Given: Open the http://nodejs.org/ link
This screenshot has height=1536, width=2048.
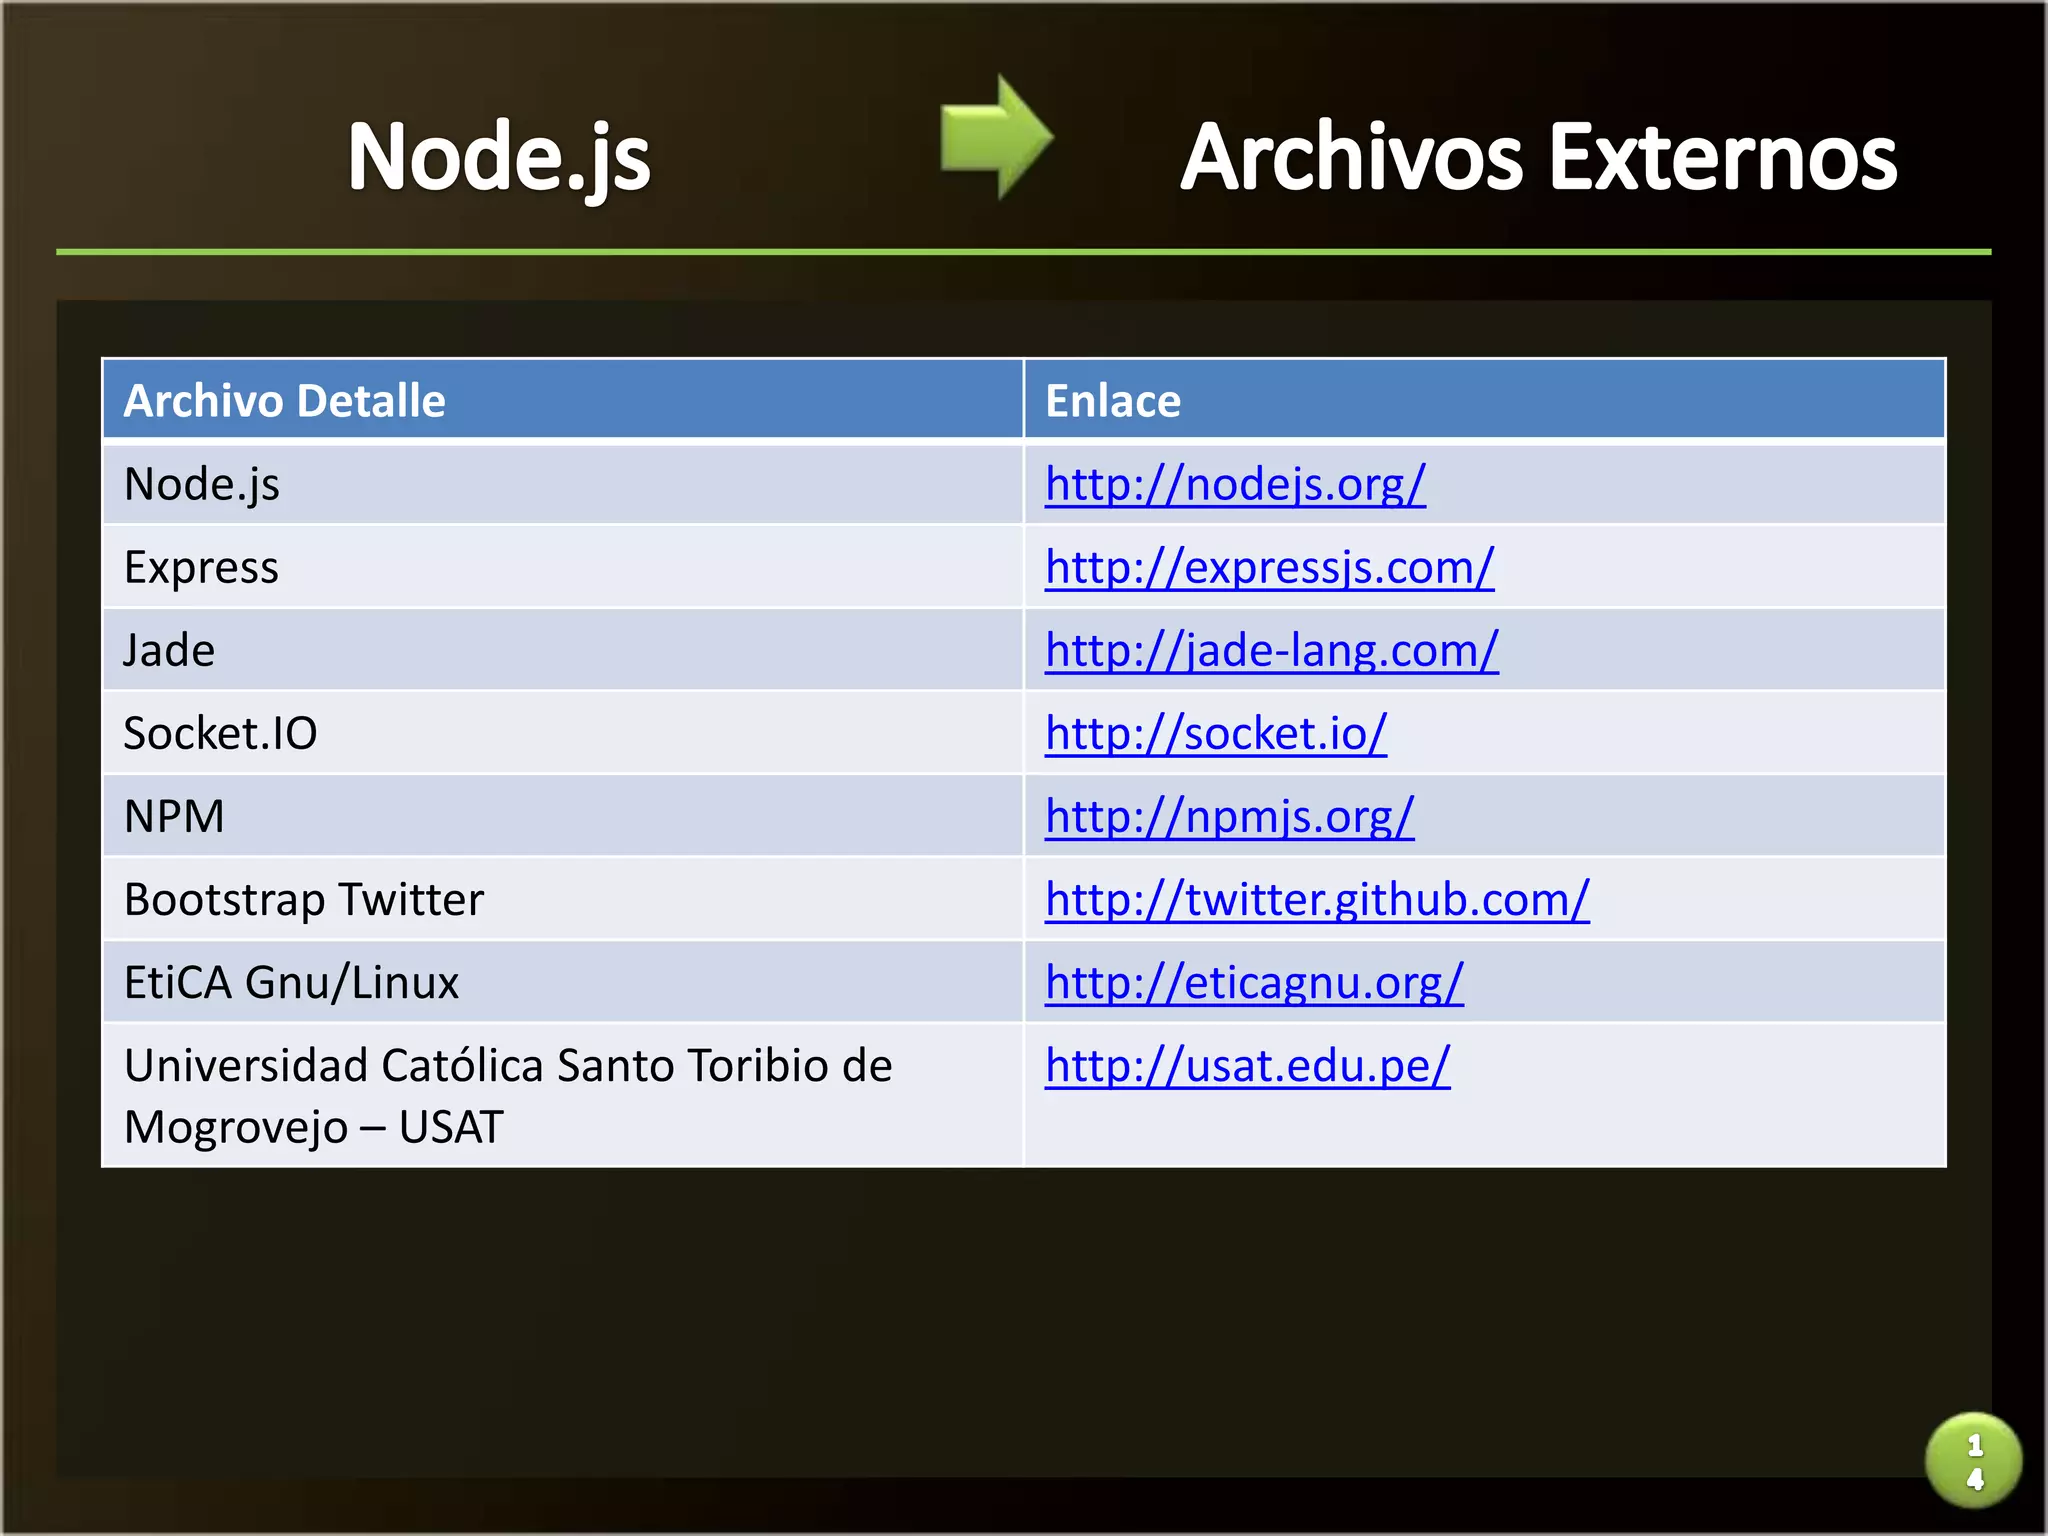Looking at the screenshot, I should click(1235, 484).
